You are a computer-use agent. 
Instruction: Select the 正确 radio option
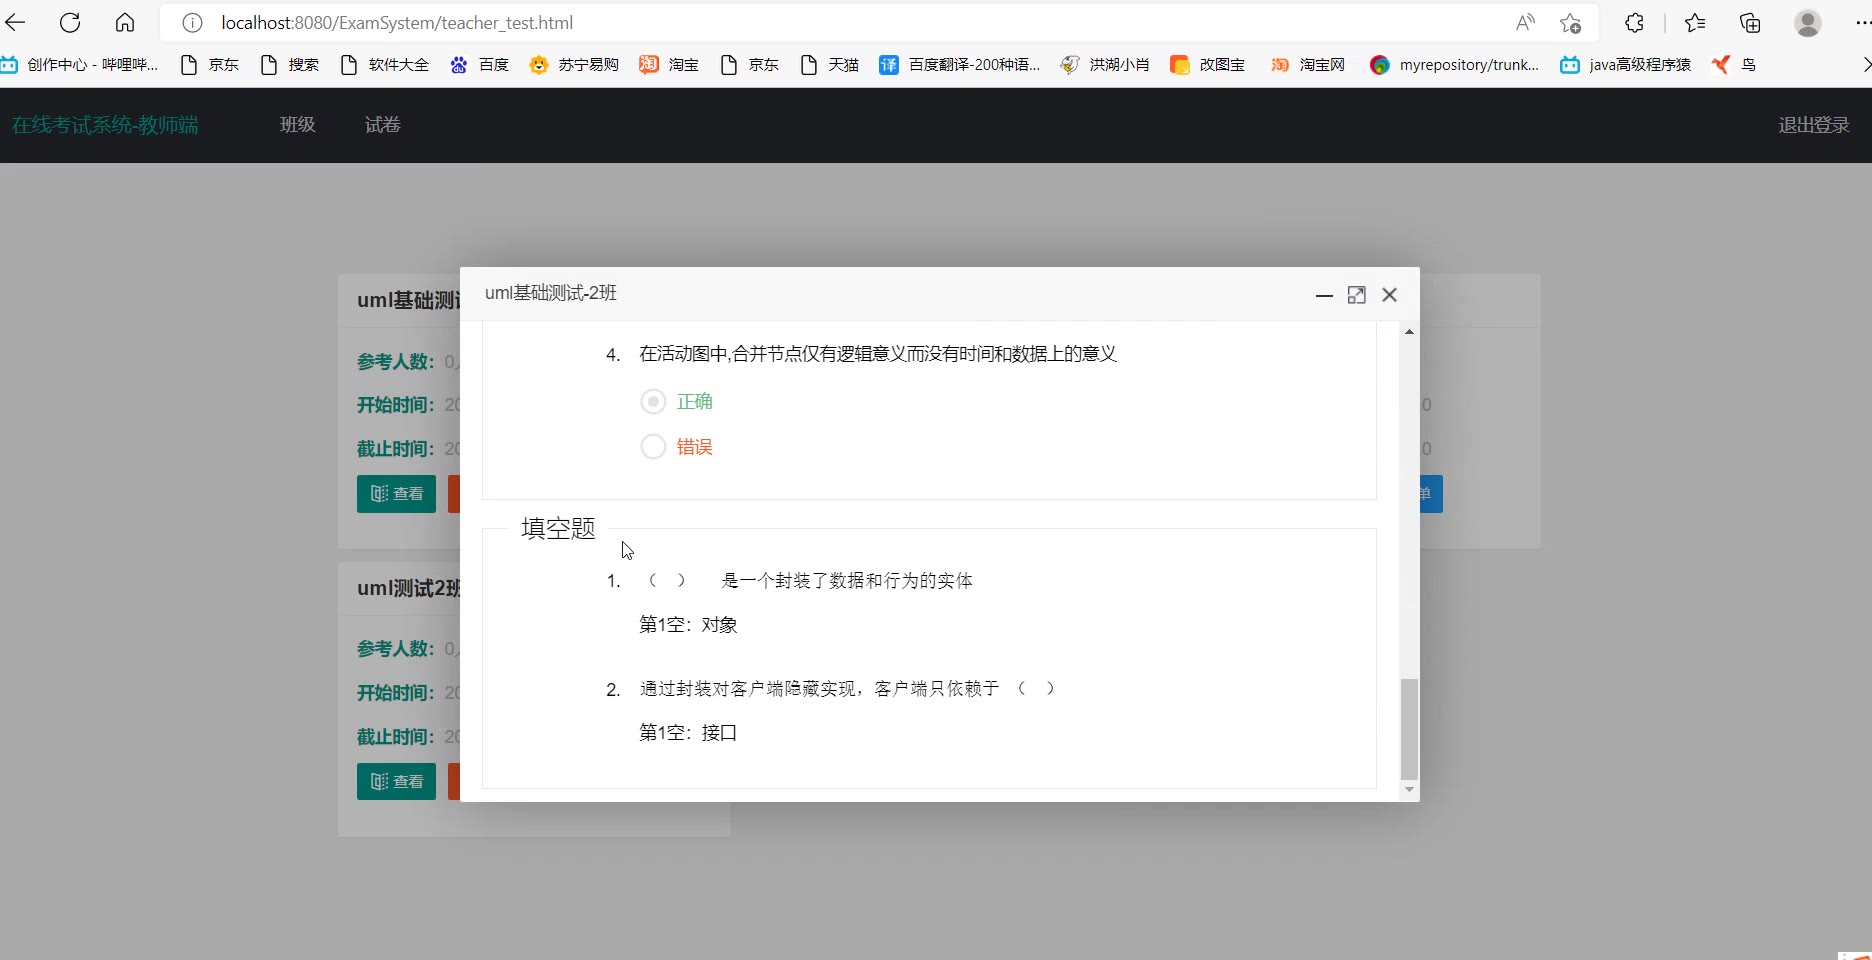[x=653, y=402]
